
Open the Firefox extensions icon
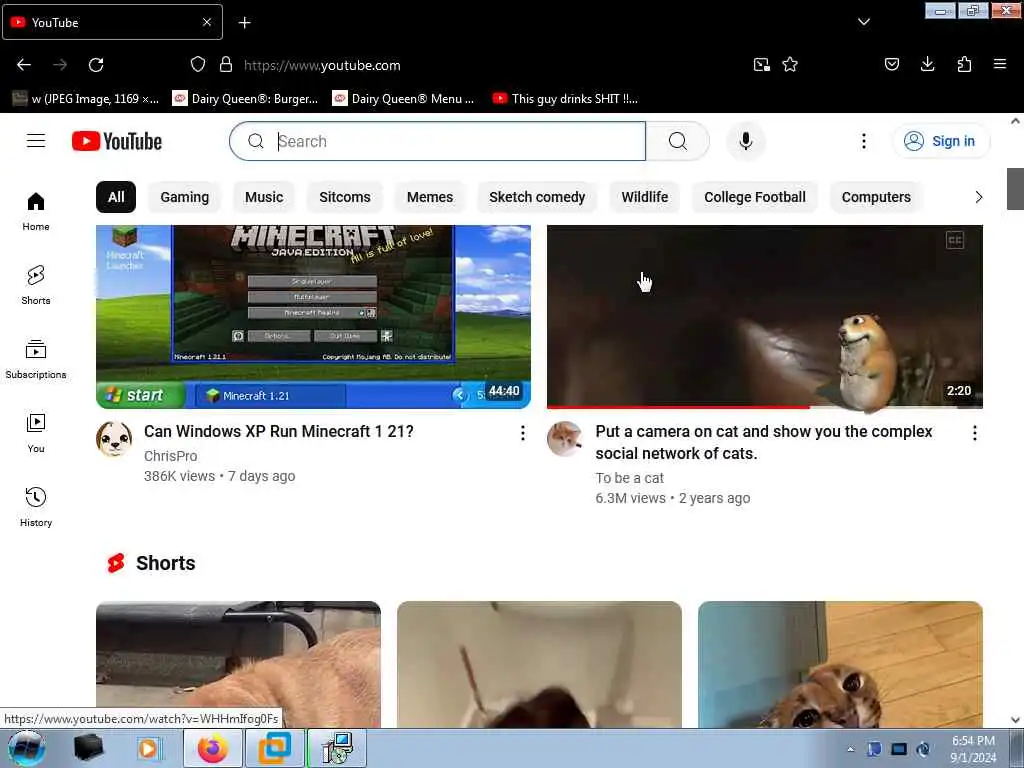click(964, 64)
